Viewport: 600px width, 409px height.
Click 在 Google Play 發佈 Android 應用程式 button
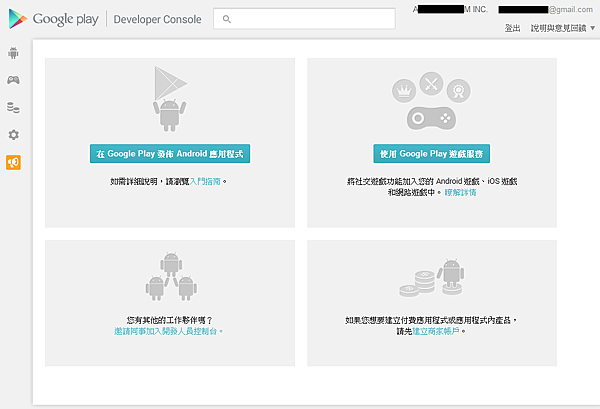pyautogui.click(x=170, y=153)
